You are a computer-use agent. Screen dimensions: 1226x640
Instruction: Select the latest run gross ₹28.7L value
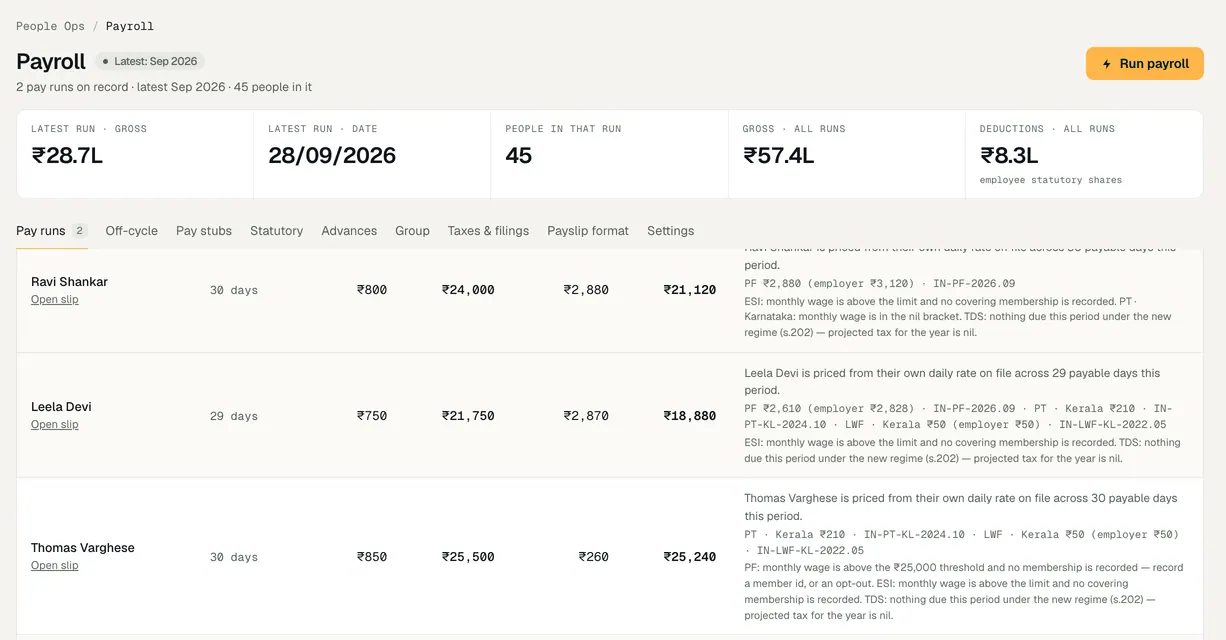pos(66,156)
